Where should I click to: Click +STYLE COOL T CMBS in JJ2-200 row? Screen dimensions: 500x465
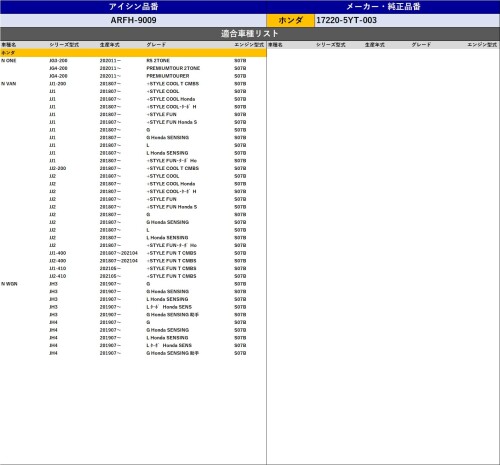coord(173,168)
